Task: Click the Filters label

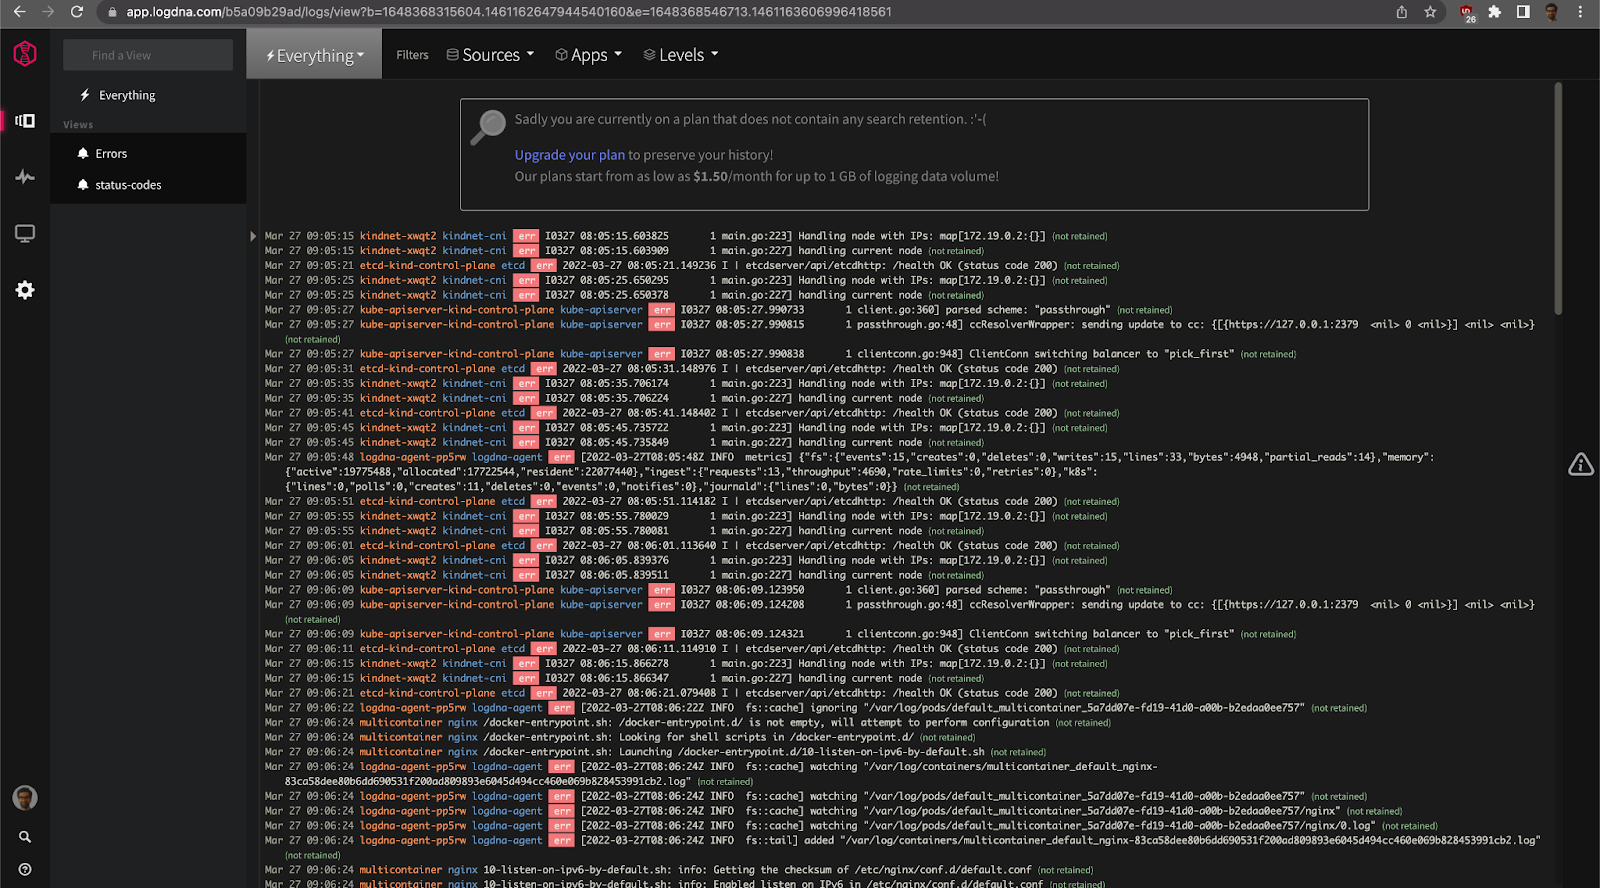Action: coord(412,55)
